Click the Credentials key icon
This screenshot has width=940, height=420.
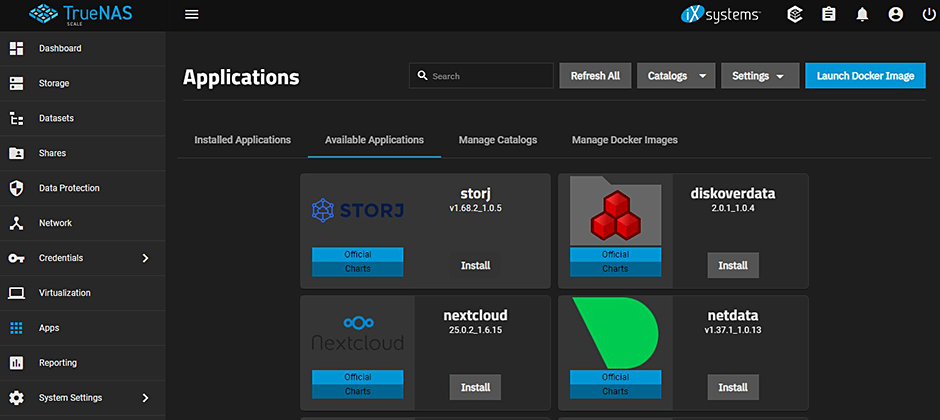pos(16,258)
